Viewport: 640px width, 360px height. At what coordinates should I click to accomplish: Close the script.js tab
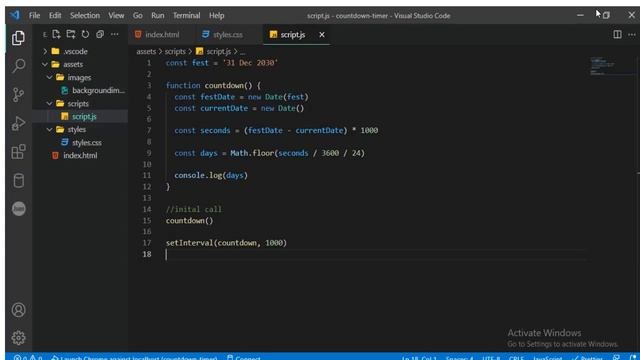pos(322,35)
